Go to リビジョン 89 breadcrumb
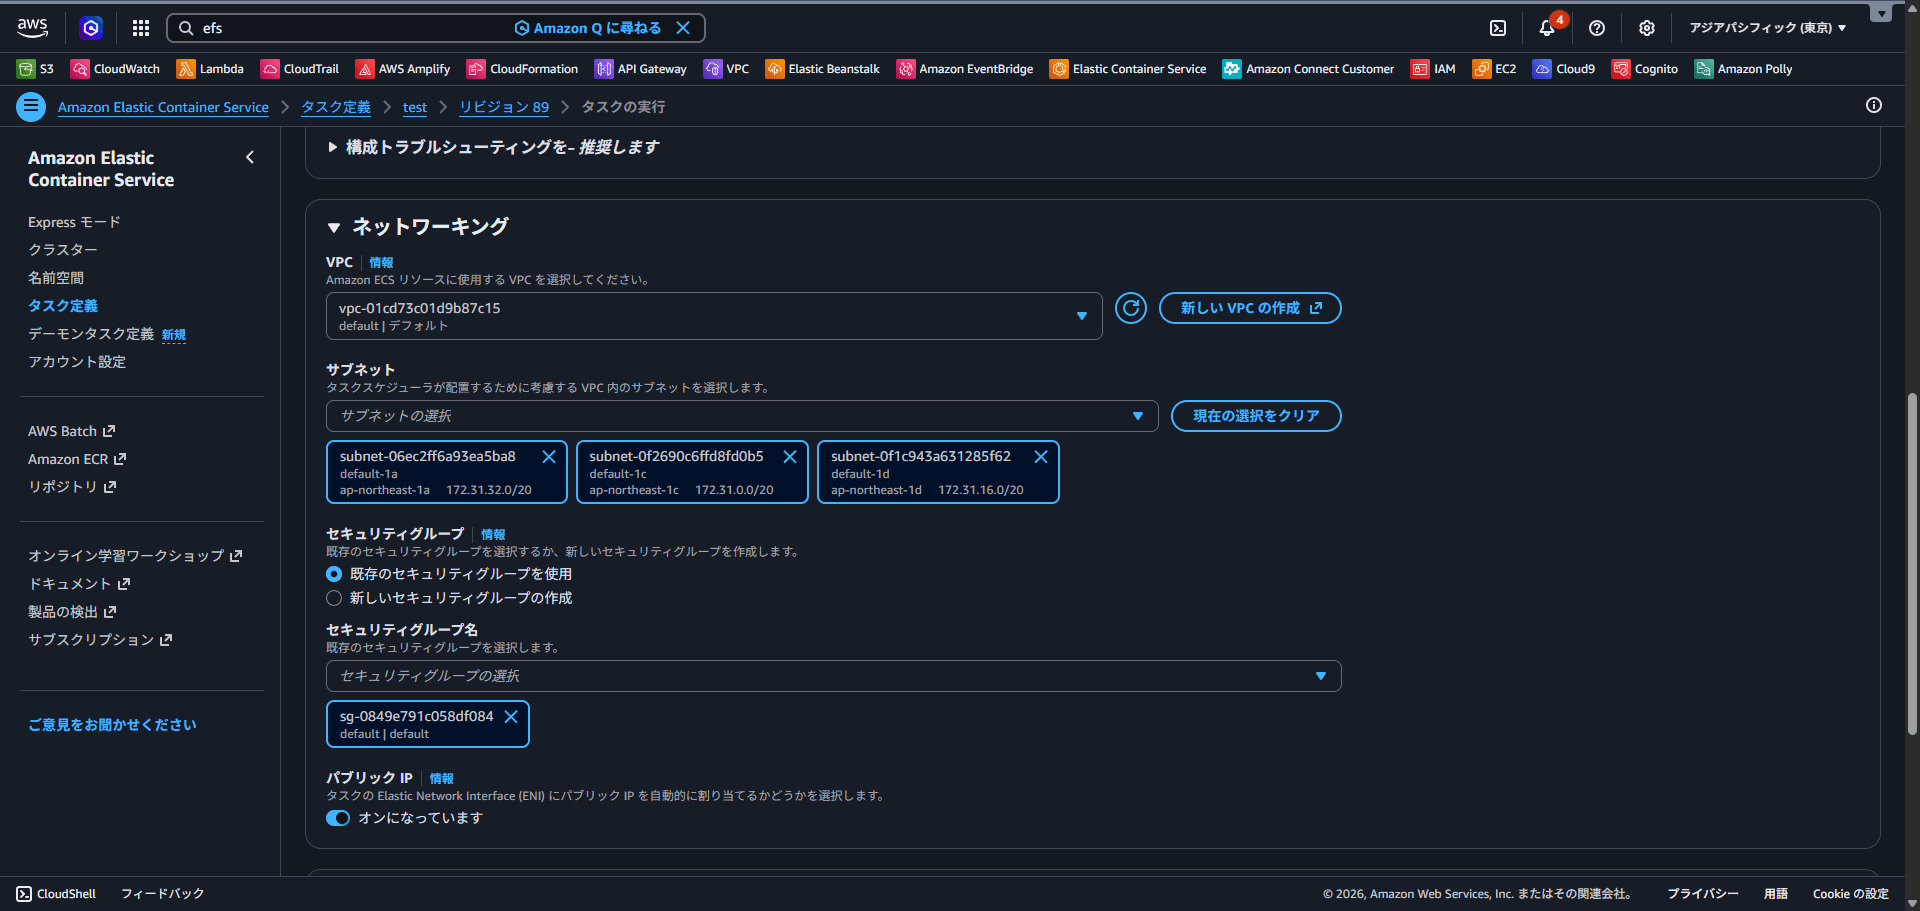Viewport: 1920px width, 911px height. [x=504, y=107]
